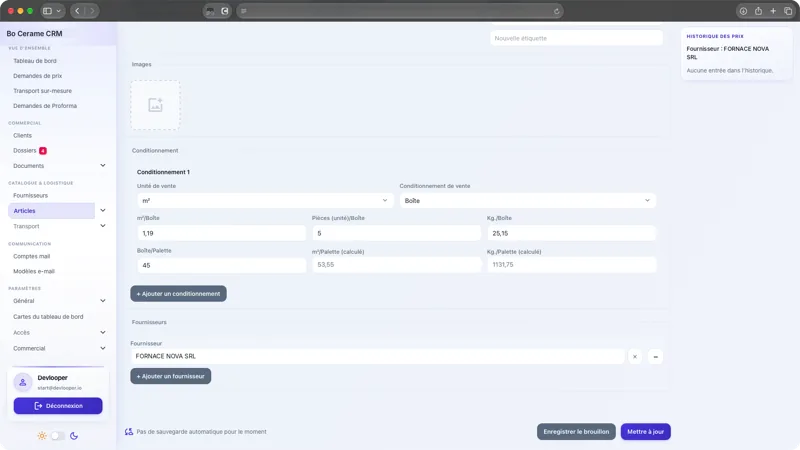Screen dimensions: 800x450
Task: Expand the Commercial settings chevron
Action: 103,348
